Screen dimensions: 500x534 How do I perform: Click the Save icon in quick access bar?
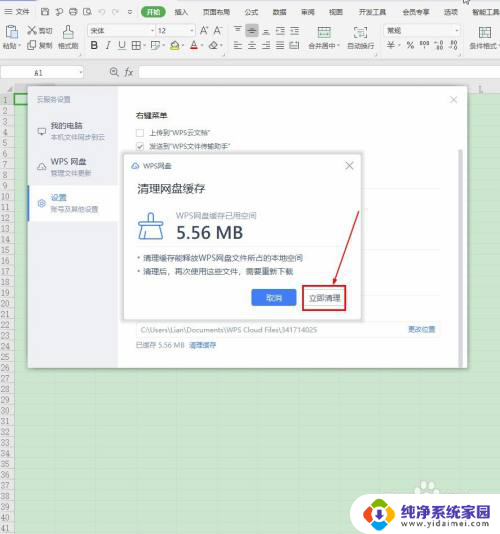coord(45,12)
